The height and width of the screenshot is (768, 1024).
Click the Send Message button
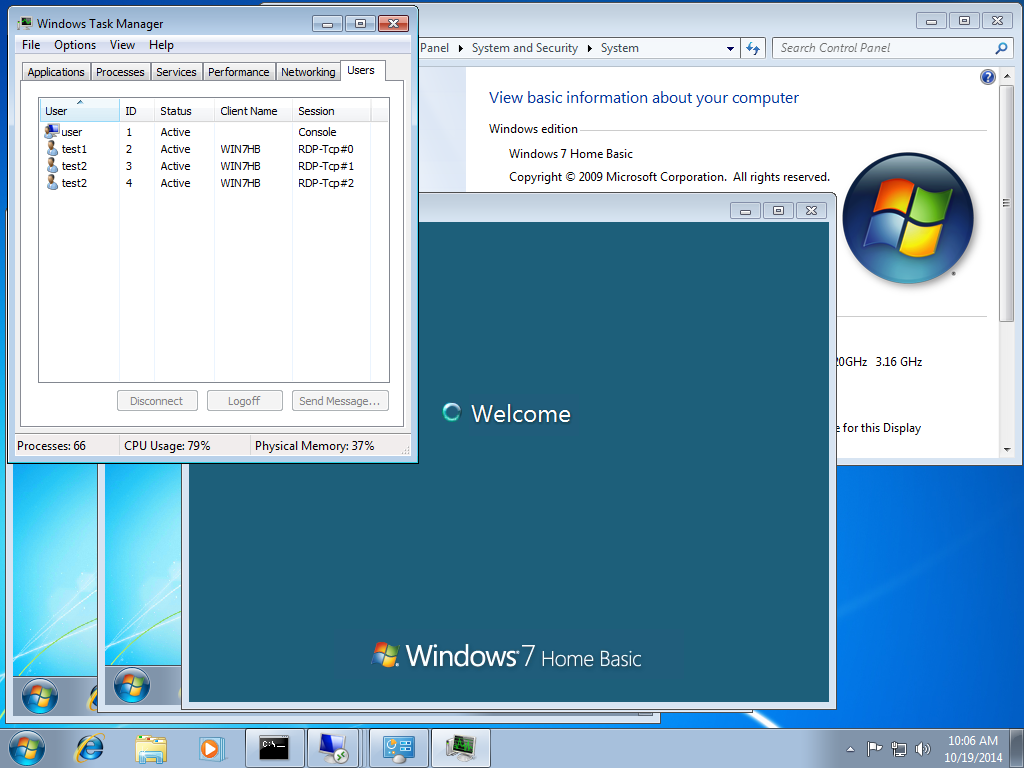pos(340,401)
